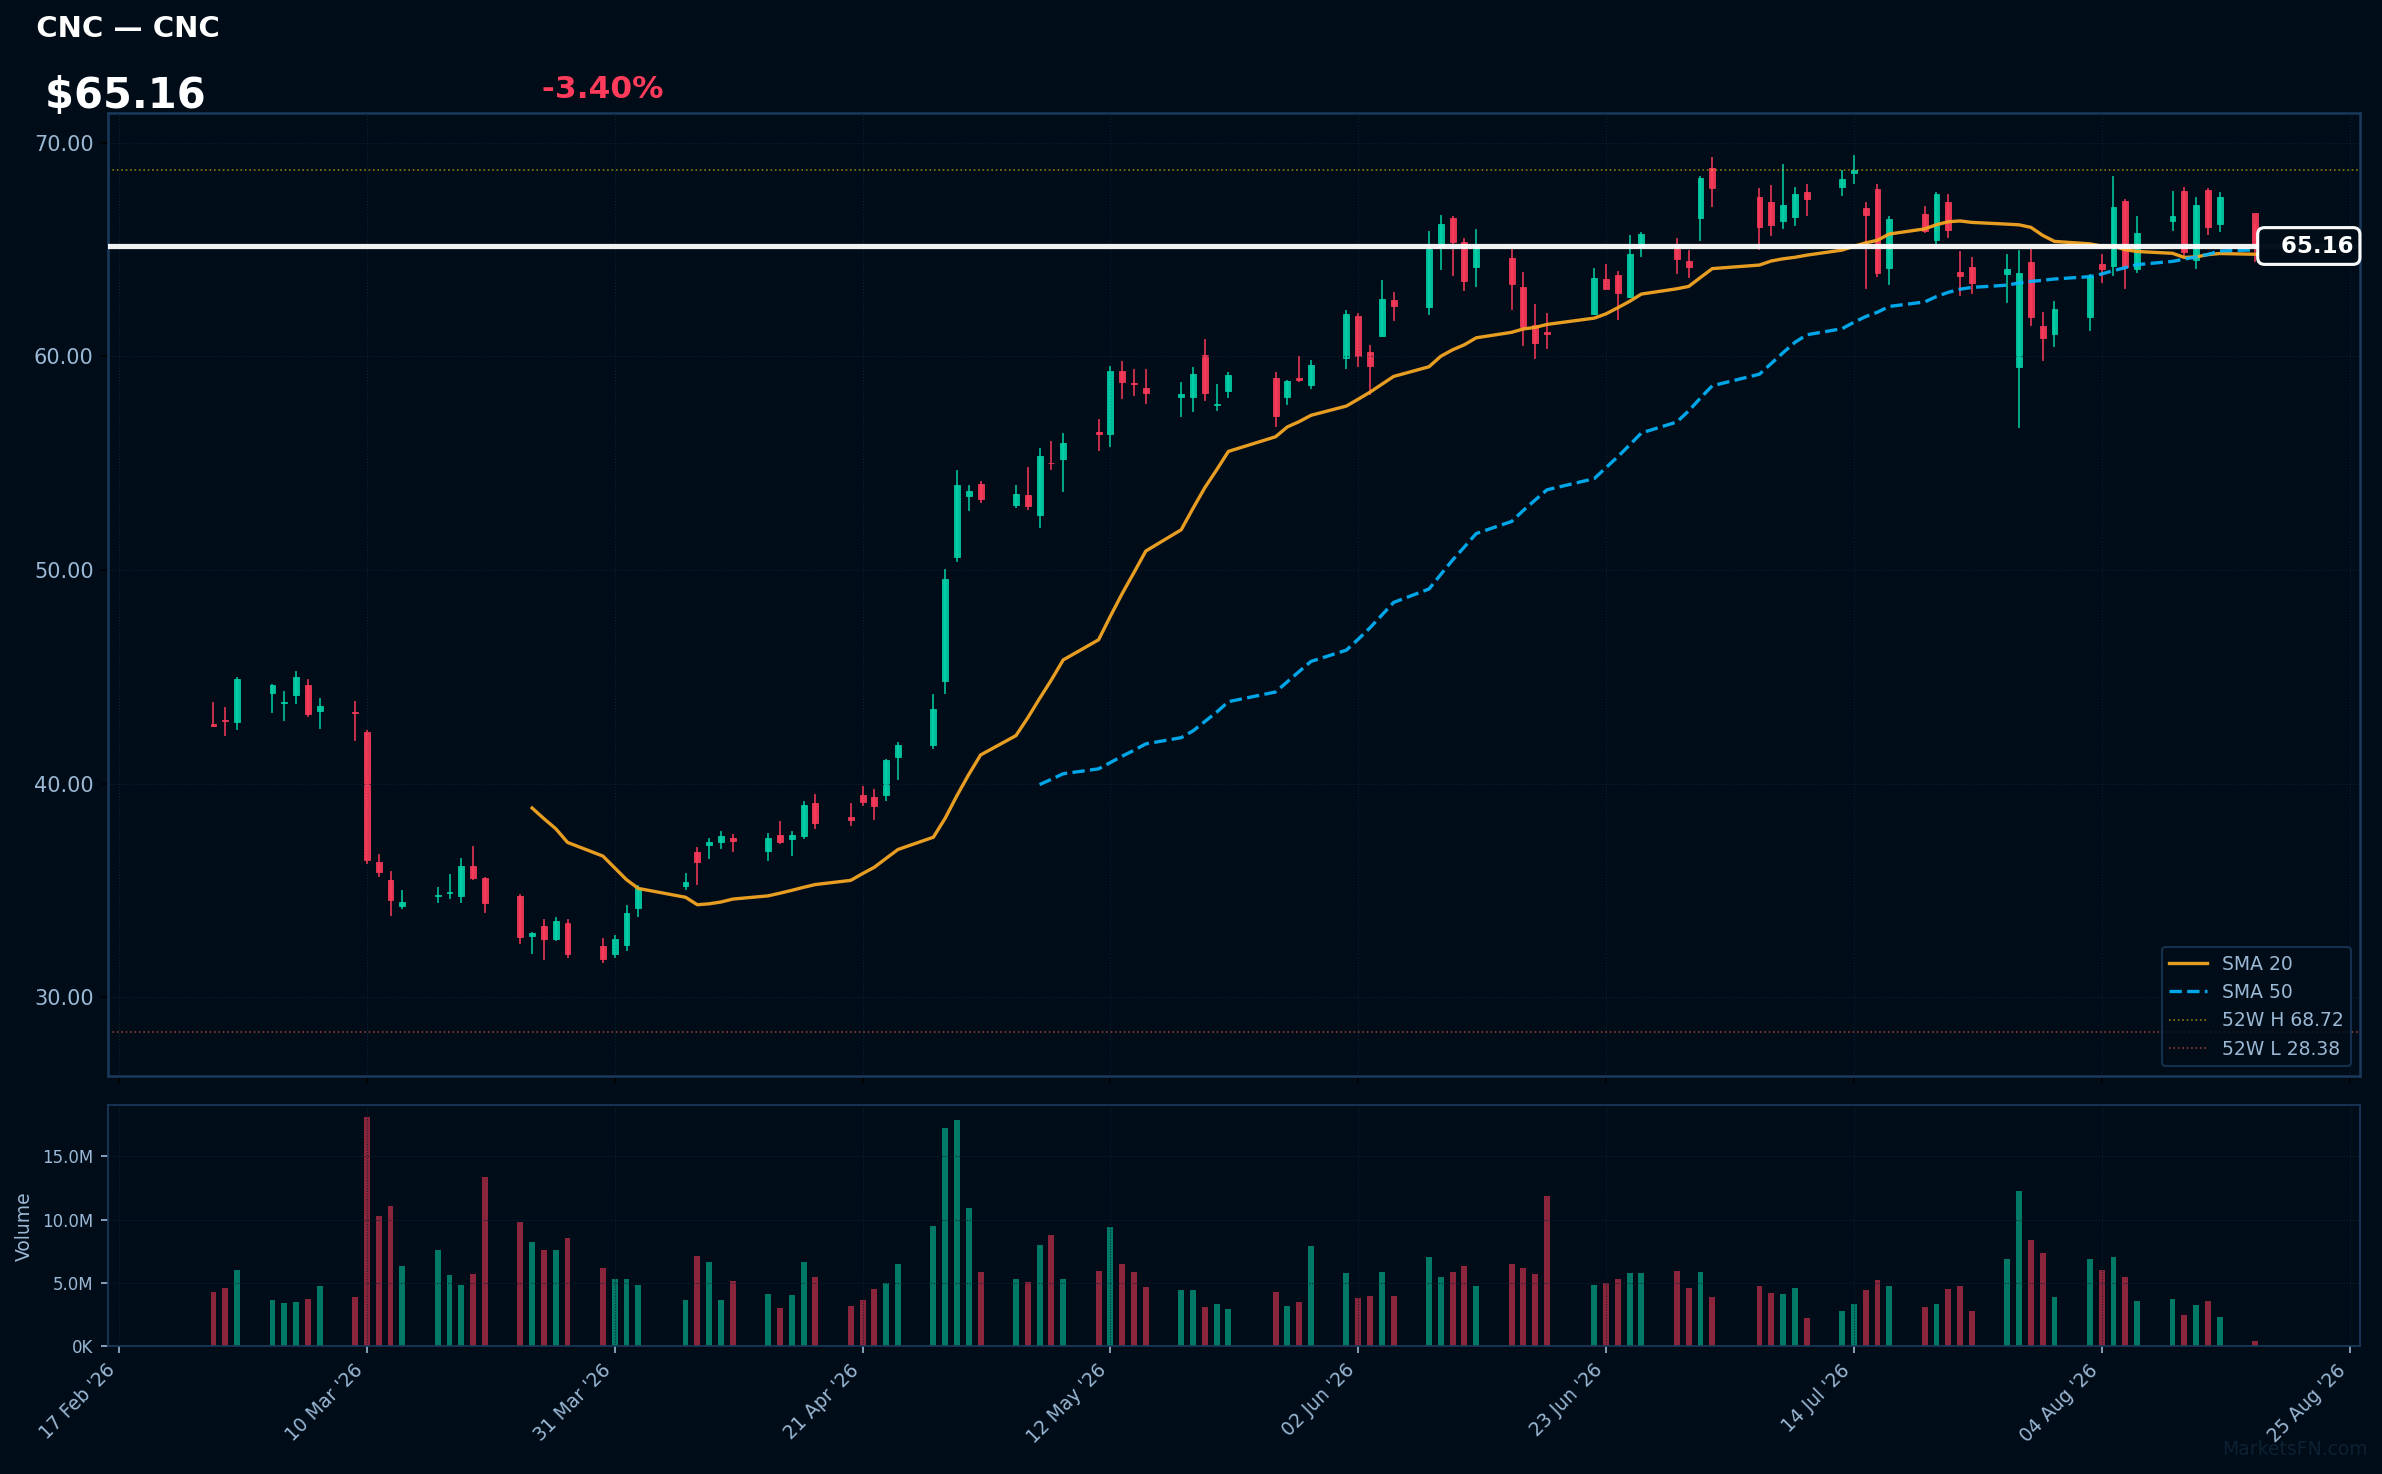Click the $65.16 current price heading

coord(125,94)
